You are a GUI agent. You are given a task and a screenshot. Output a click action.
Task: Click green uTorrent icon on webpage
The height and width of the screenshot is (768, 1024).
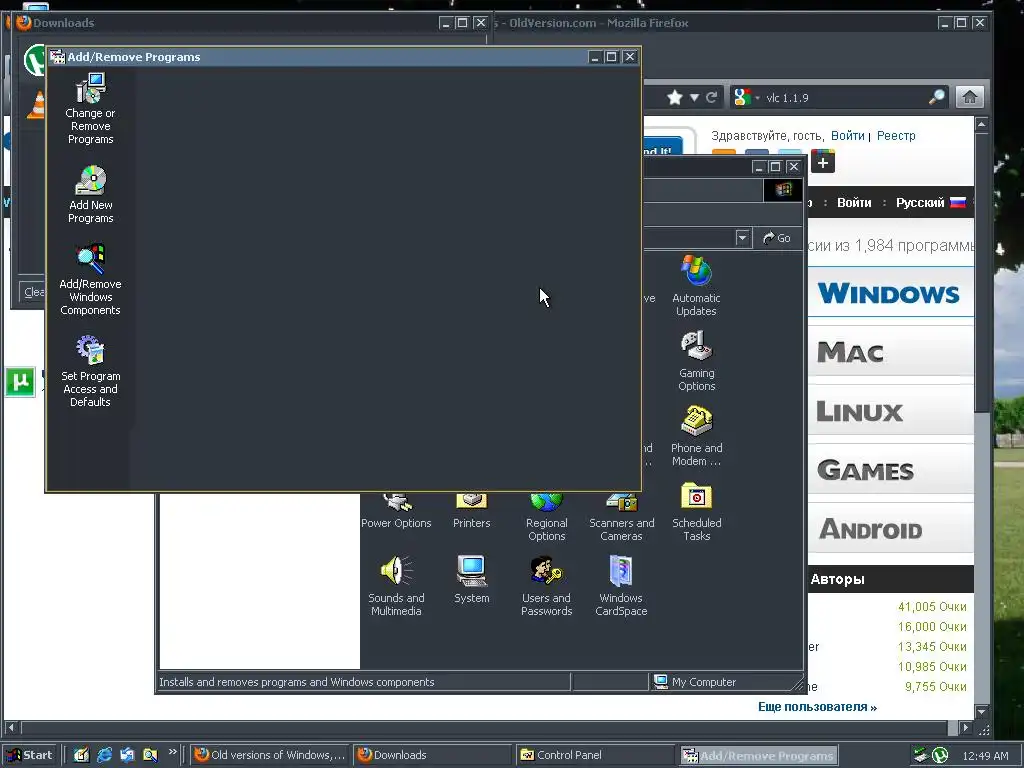(x=20, y=381)
